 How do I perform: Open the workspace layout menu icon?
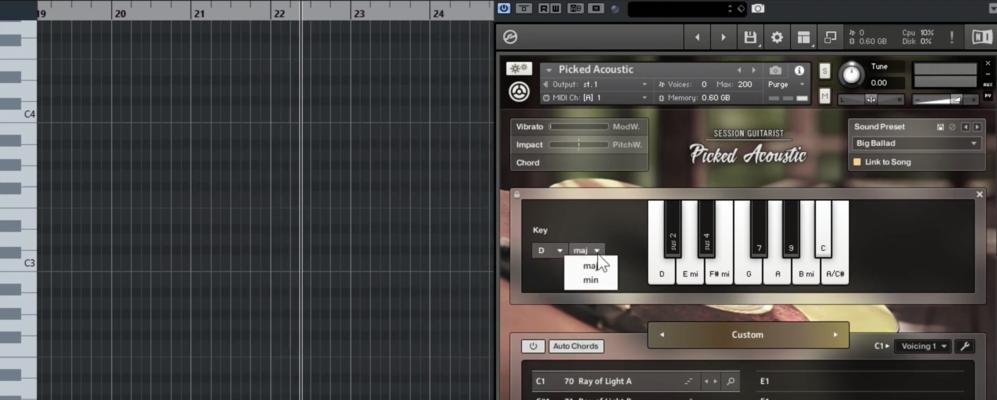click(803, 38)
